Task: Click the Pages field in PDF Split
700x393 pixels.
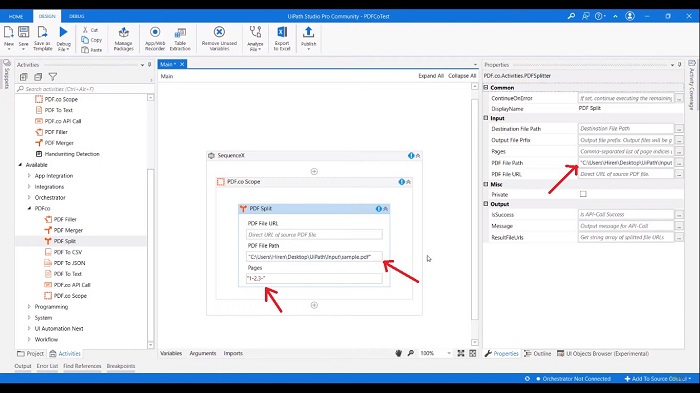Action: tap(314, 279)
